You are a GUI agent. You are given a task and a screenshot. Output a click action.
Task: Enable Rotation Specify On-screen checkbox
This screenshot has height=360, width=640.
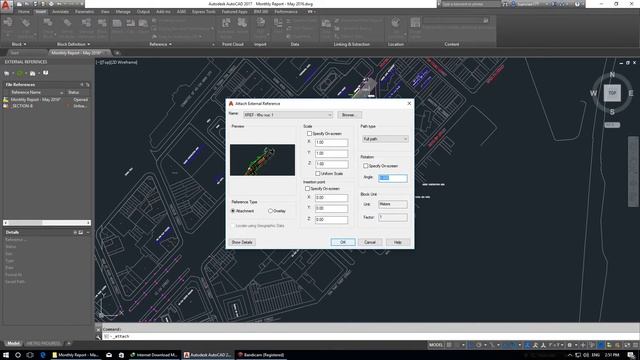(365, 166)
